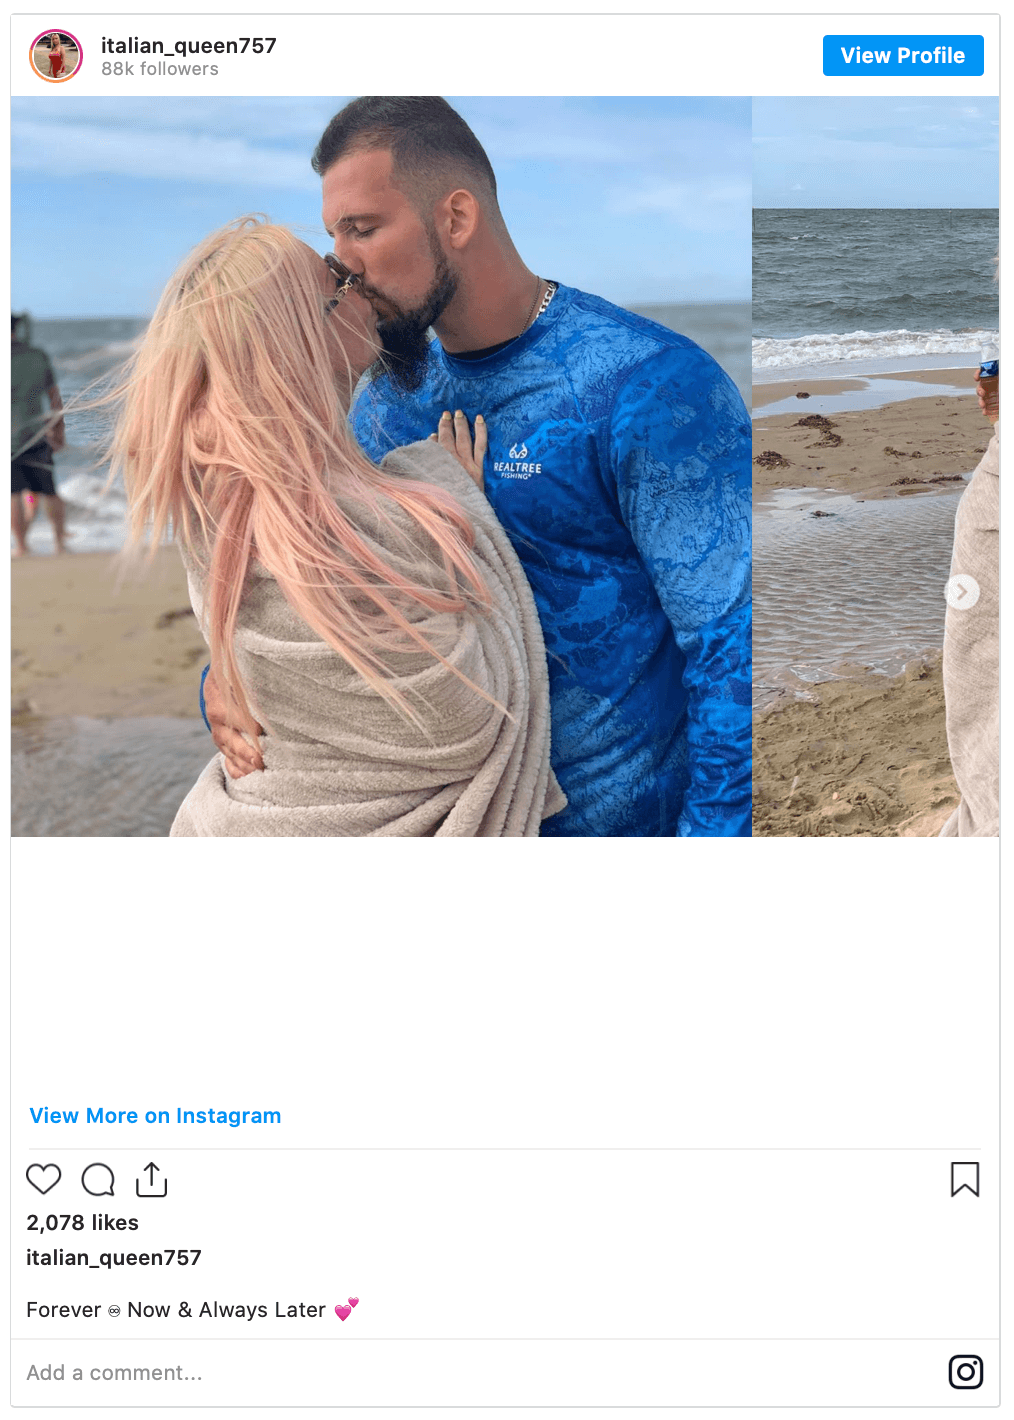Open comments via the speech bubble icon
1014x1420 pixels.
98,1179
